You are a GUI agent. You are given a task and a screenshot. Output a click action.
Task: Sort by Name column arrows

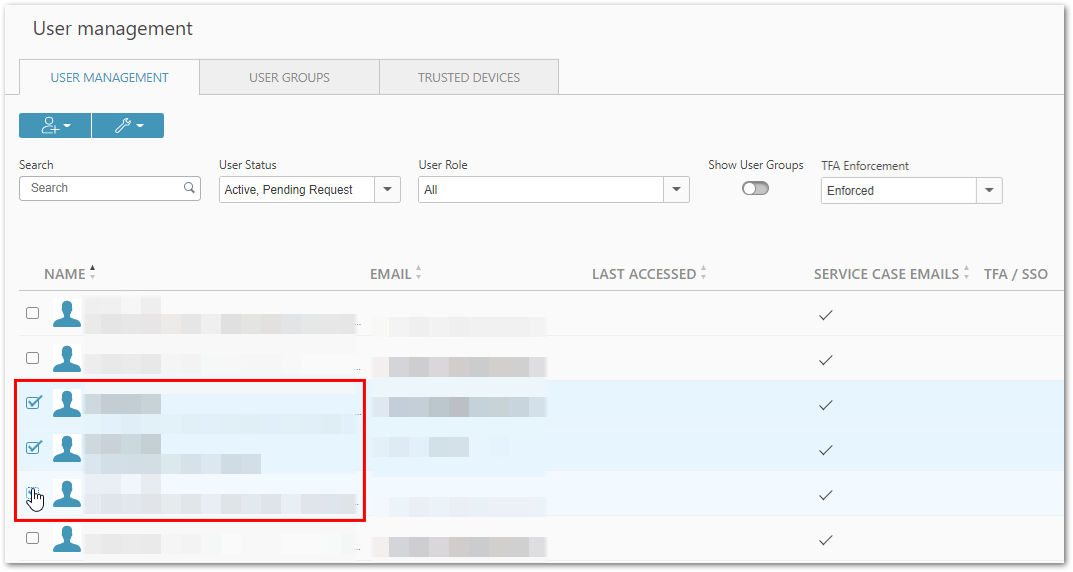92,272
